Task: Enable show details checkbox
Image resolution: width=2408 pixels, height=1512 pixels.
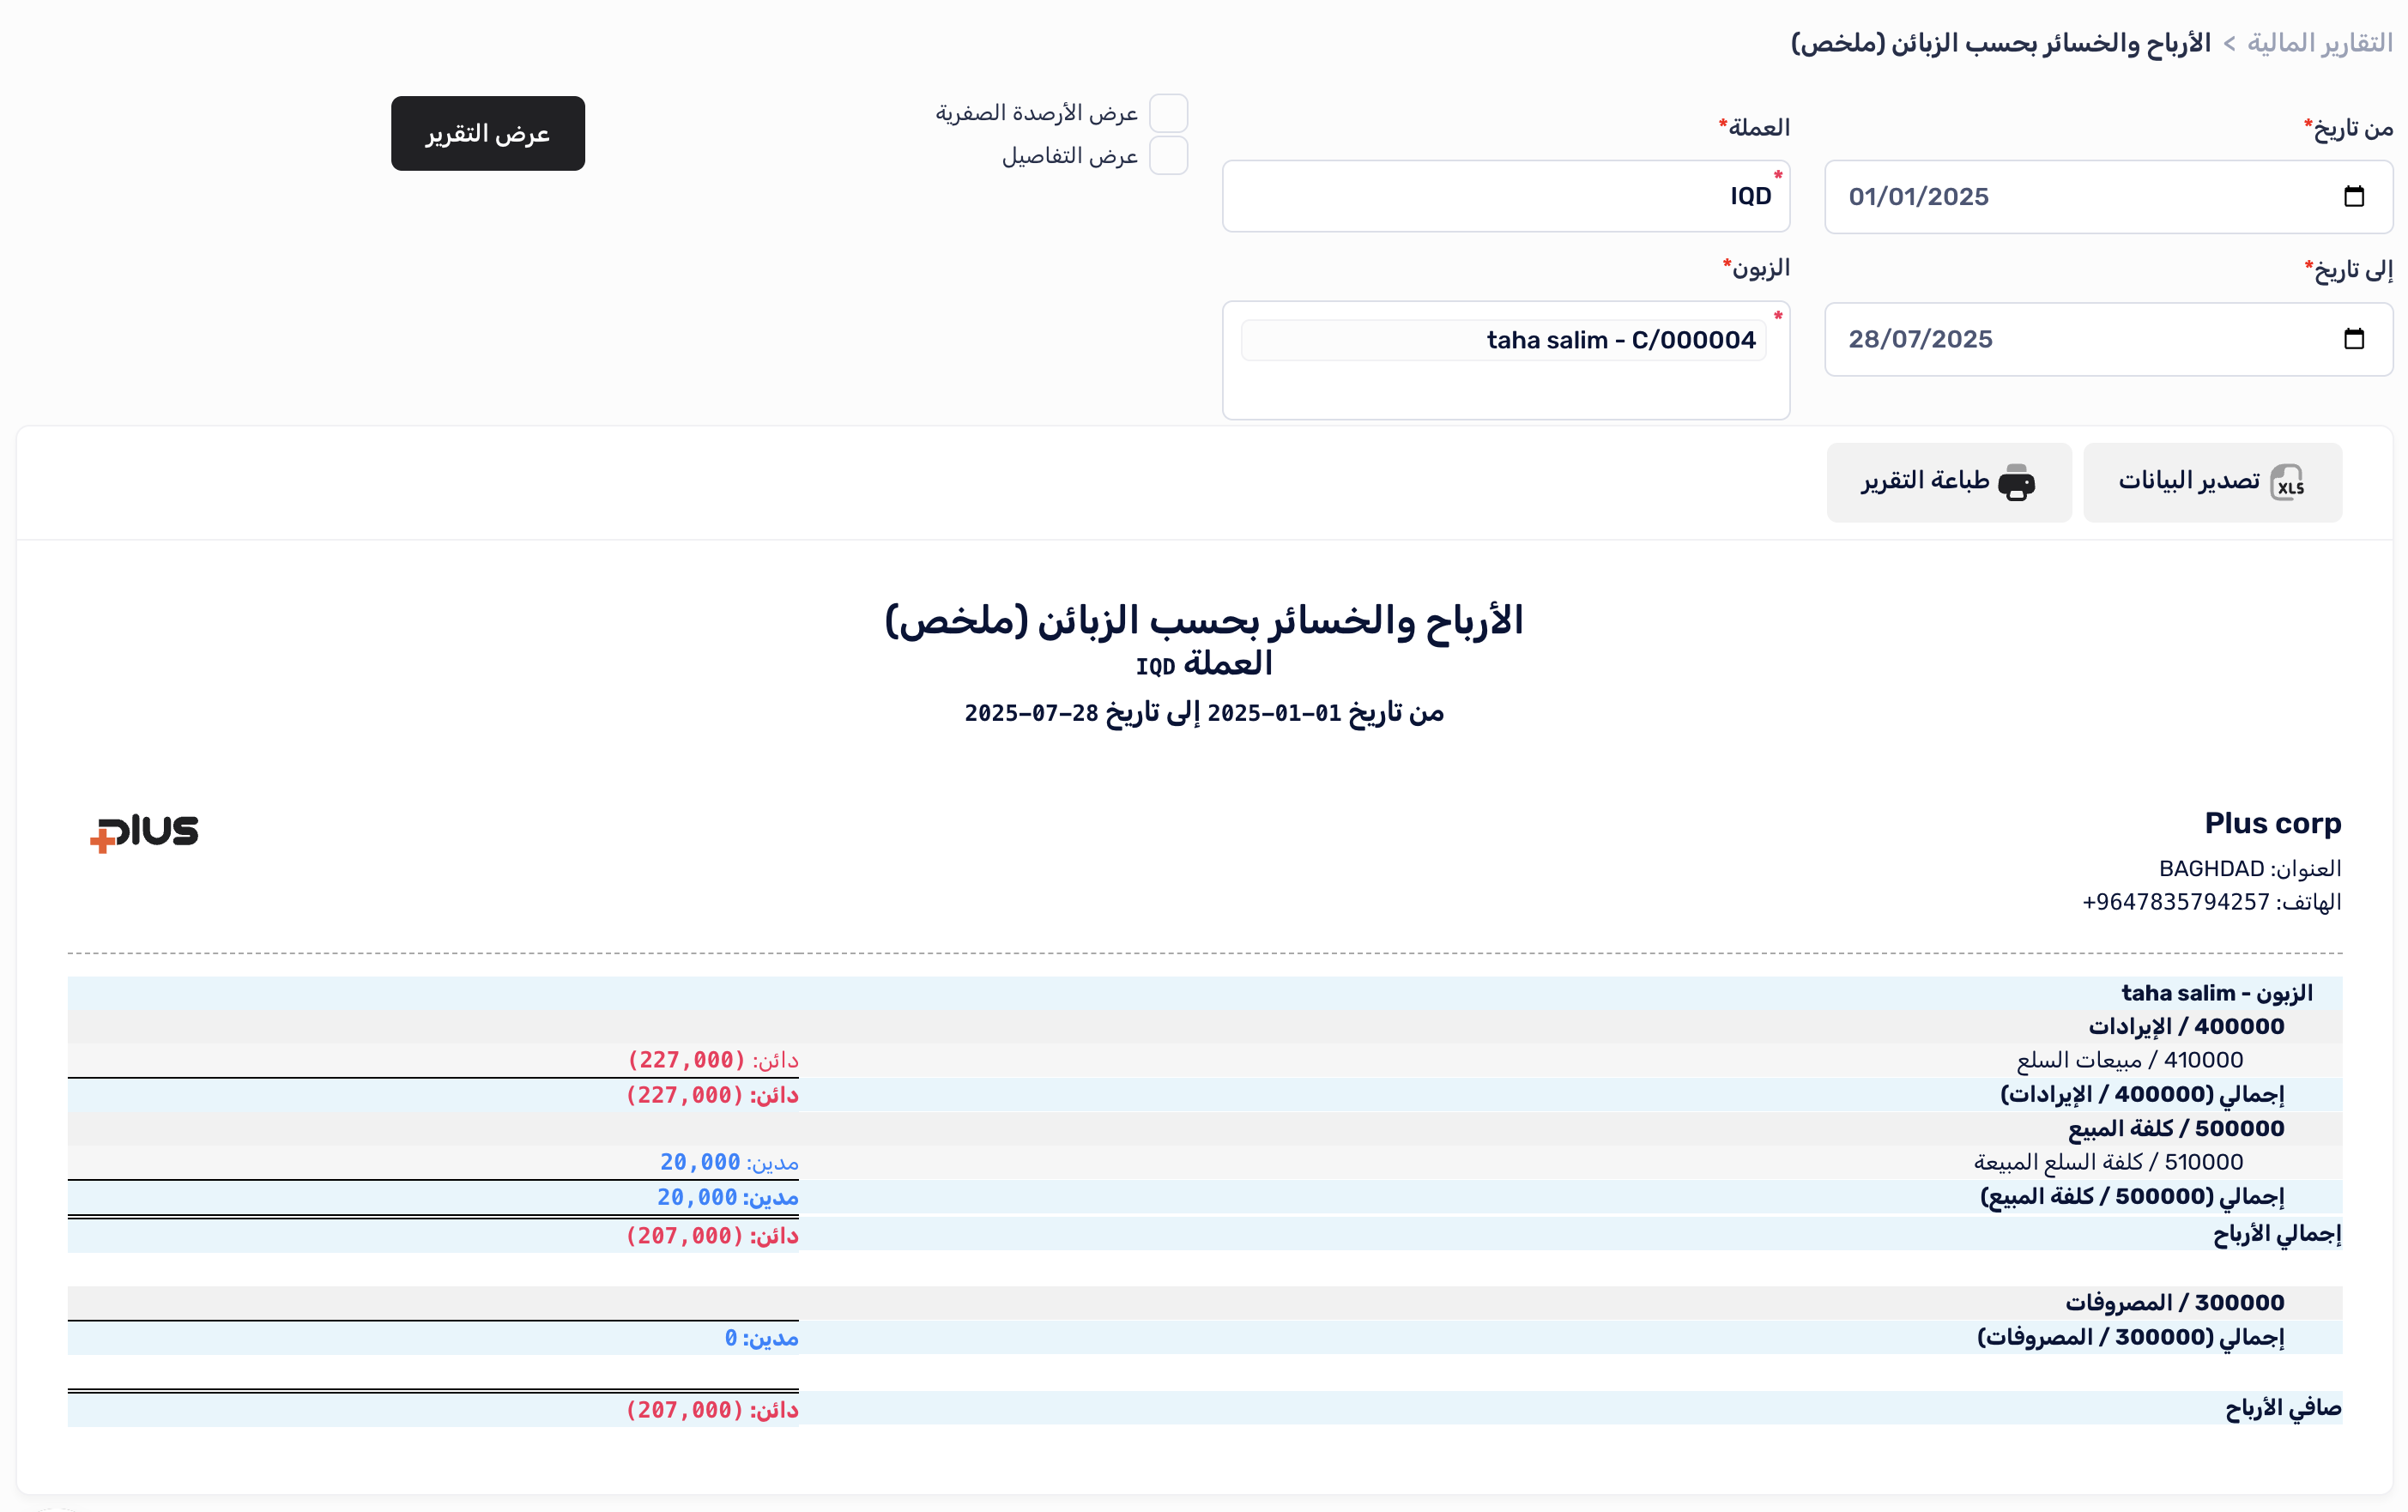Action: (x=1168, y=156)
